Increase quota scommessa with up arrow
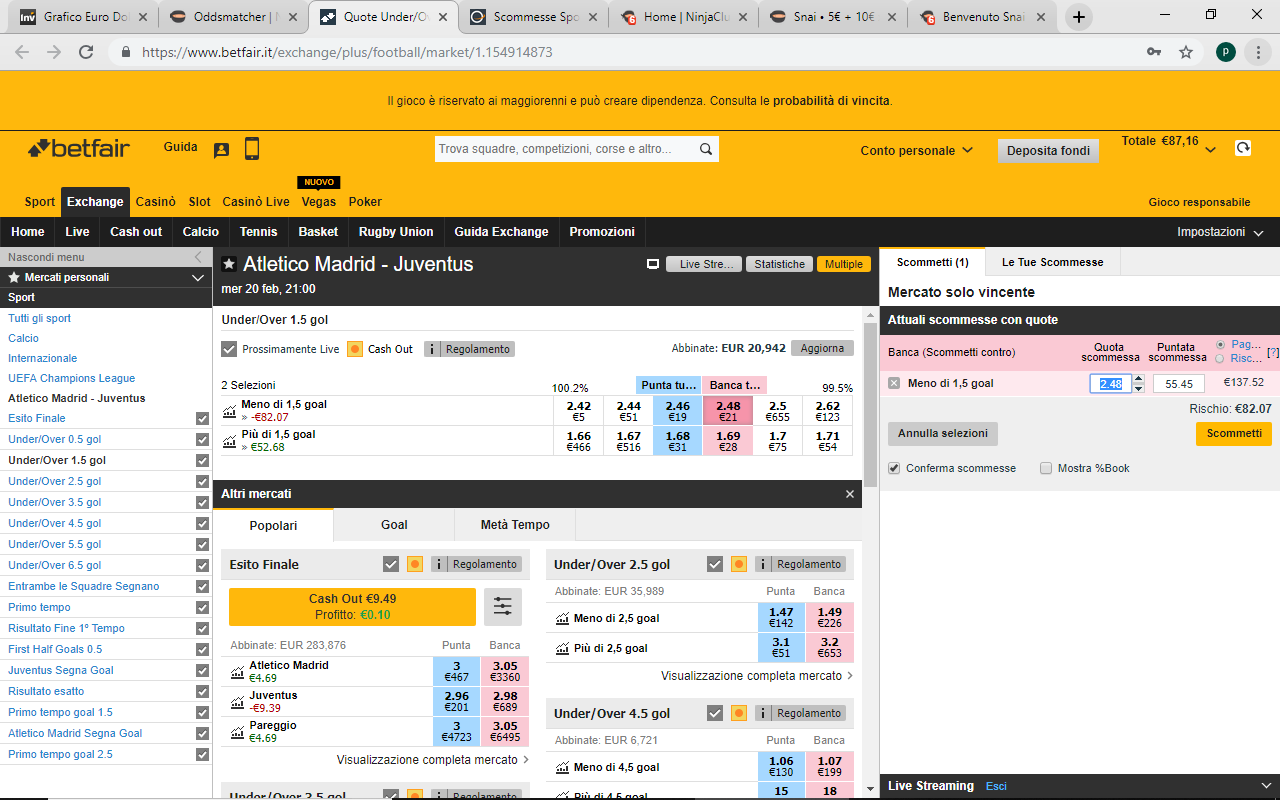1280x800 pixels. 1138,378
